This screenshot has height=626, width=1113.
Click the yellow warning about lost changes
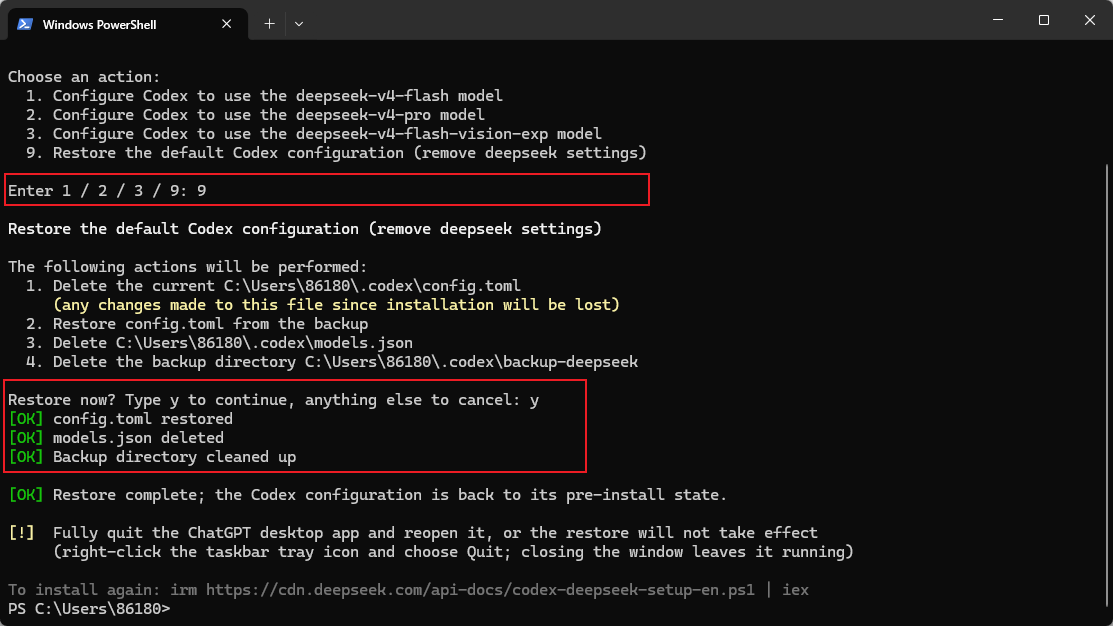coord(336,305)
